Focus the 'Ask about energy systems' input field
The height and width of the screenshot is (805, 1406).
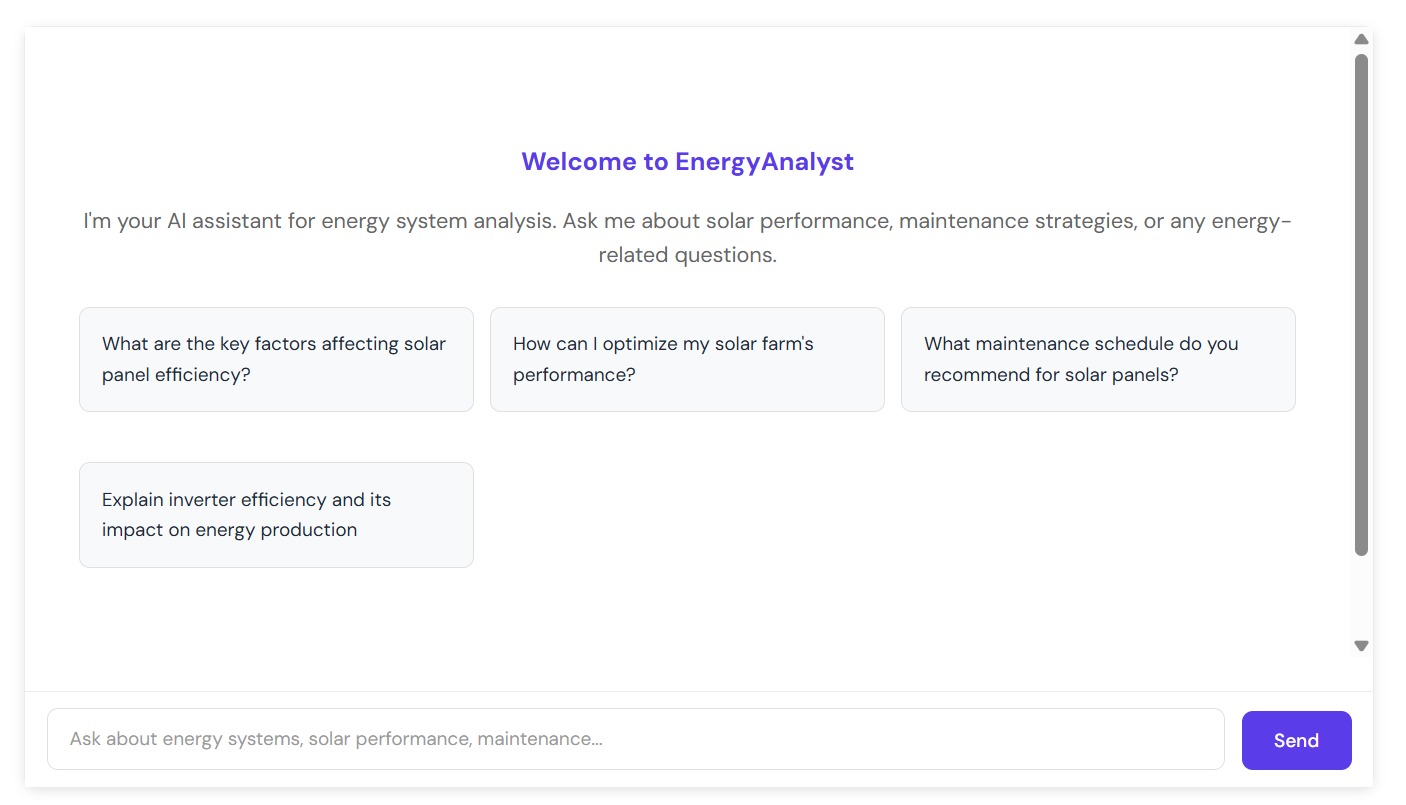(635, 739)
